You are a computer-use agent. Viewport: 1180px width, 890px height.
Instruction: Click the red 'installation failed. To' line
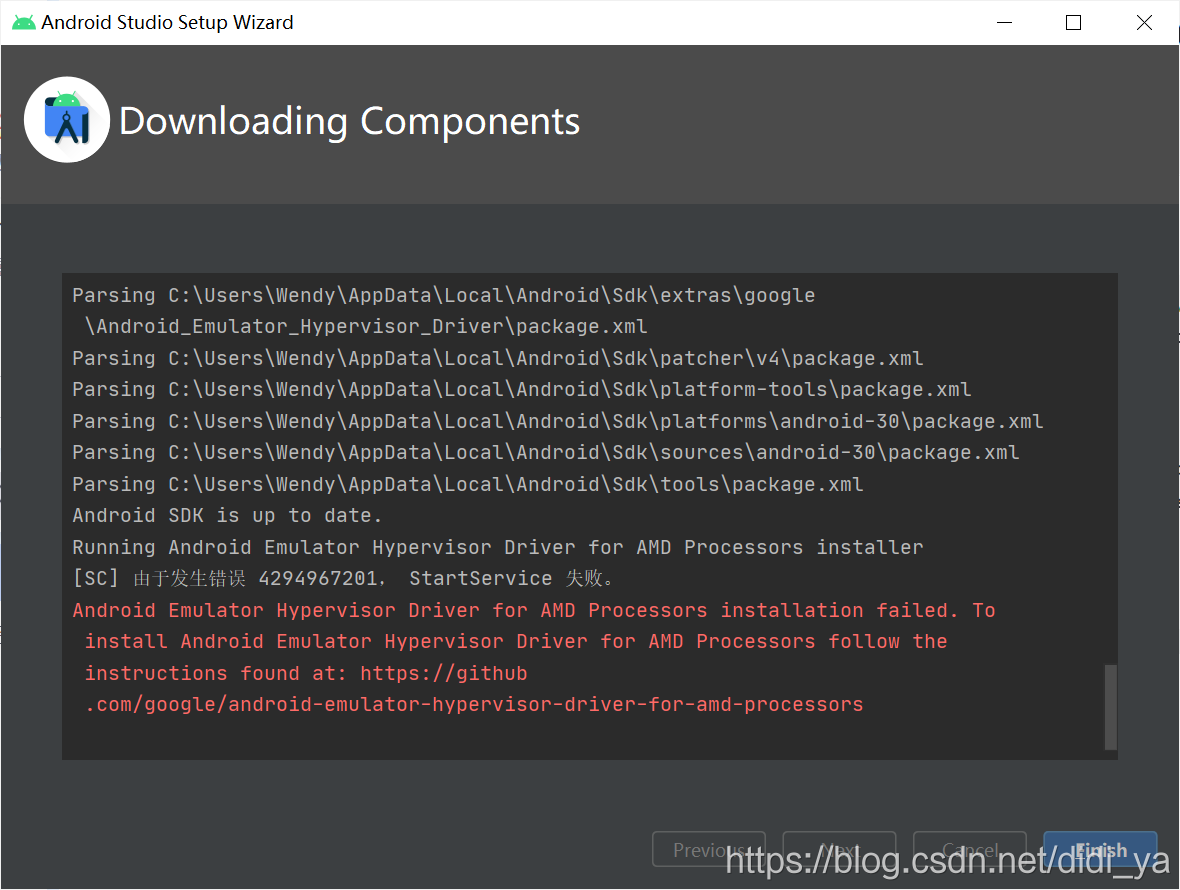pyautogui.click(x=534, y=609)
